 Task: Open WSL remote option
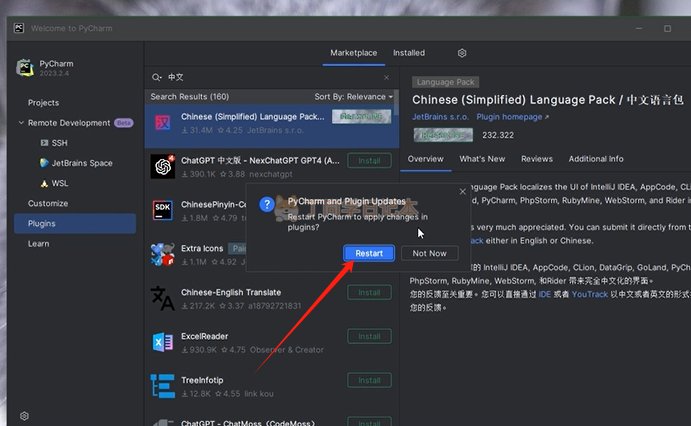(60, 183)
